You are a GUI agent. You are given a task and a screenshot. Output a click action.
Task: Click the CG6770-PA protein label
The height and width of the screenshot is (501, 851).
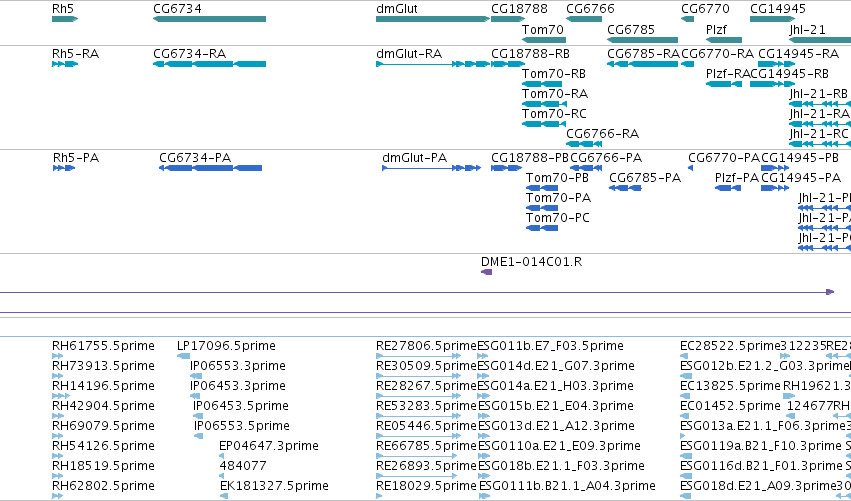point(724,158)
